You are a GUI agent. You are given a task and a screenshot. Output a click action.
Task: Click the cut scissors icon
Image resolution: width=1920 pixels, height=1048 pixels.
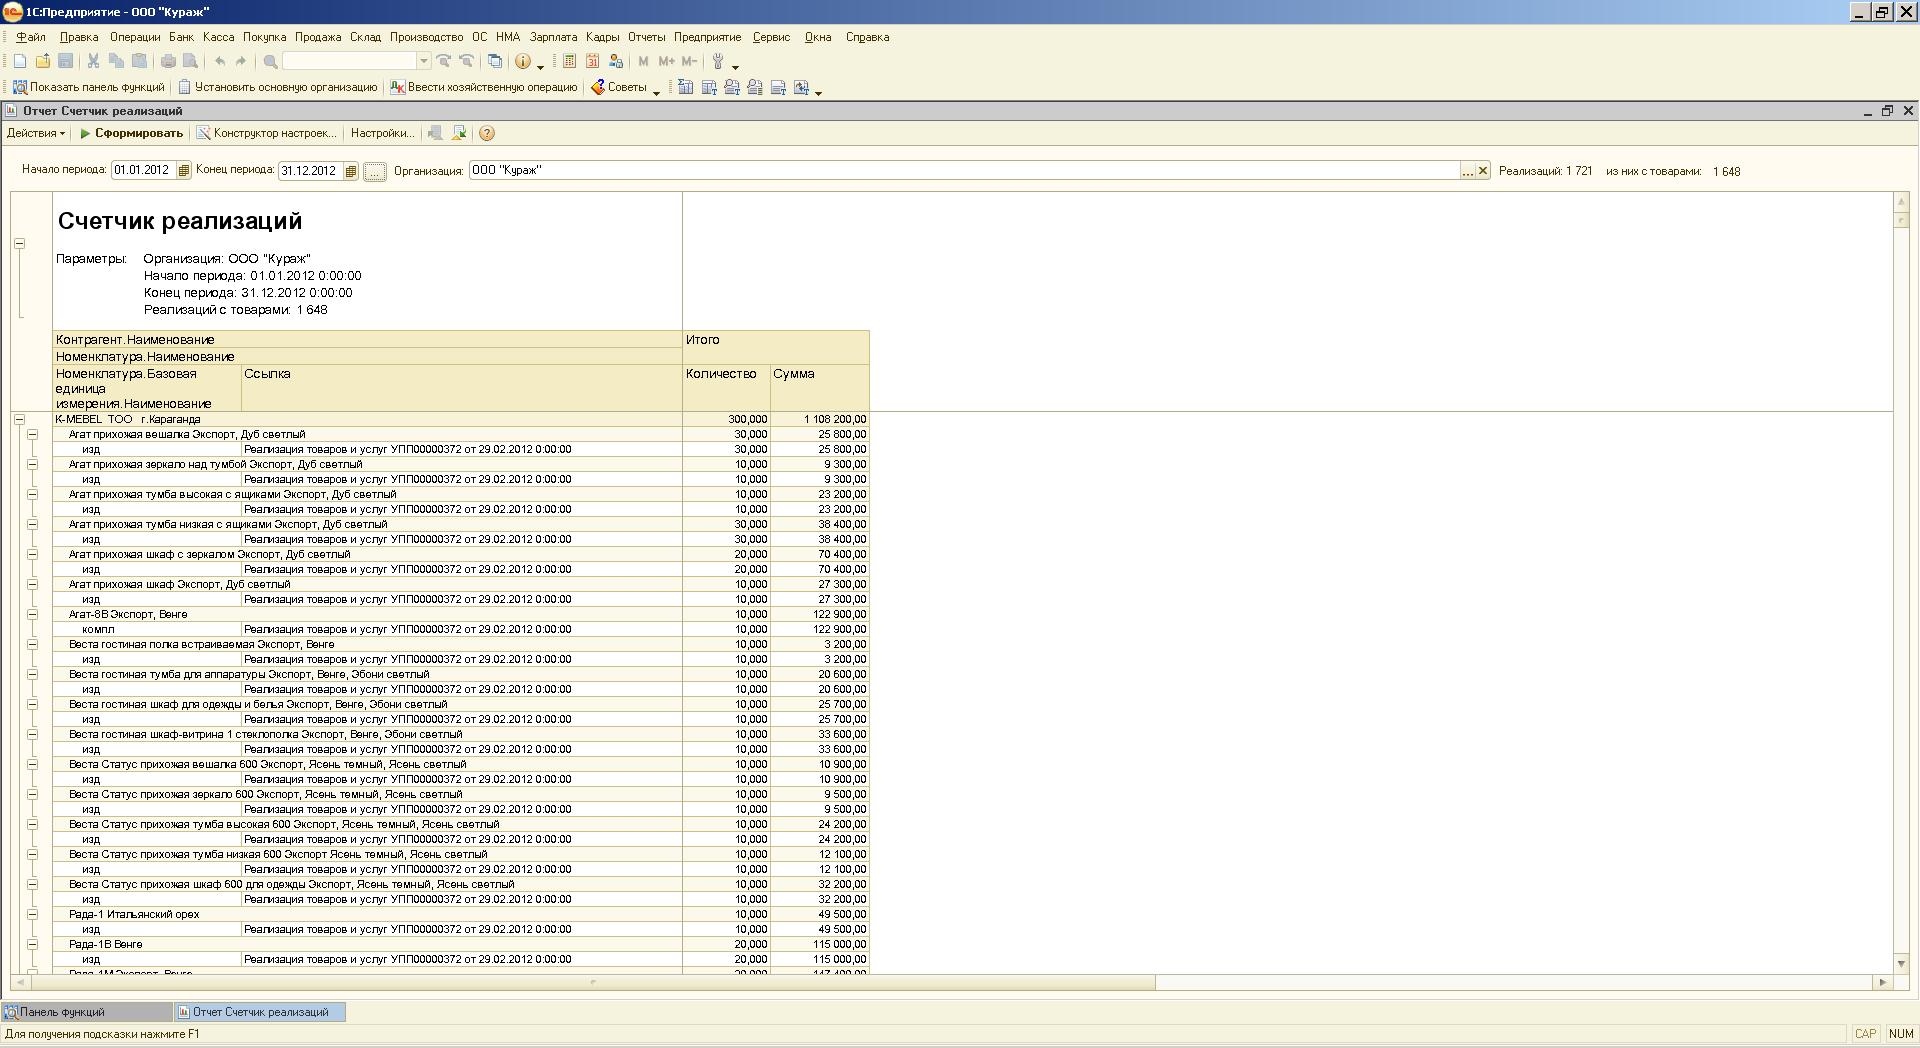(x=93, y=61)
